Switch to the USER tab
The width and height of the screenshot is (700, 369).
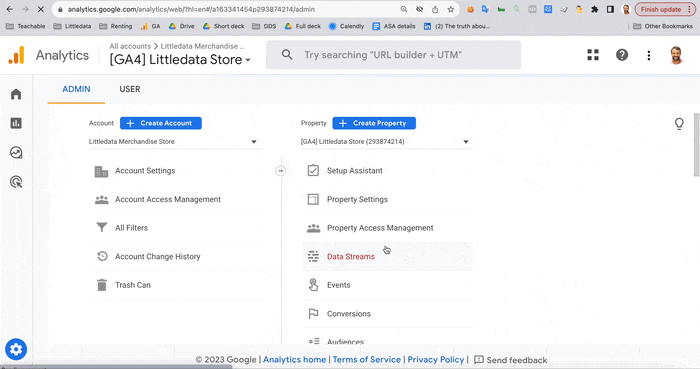130,89
